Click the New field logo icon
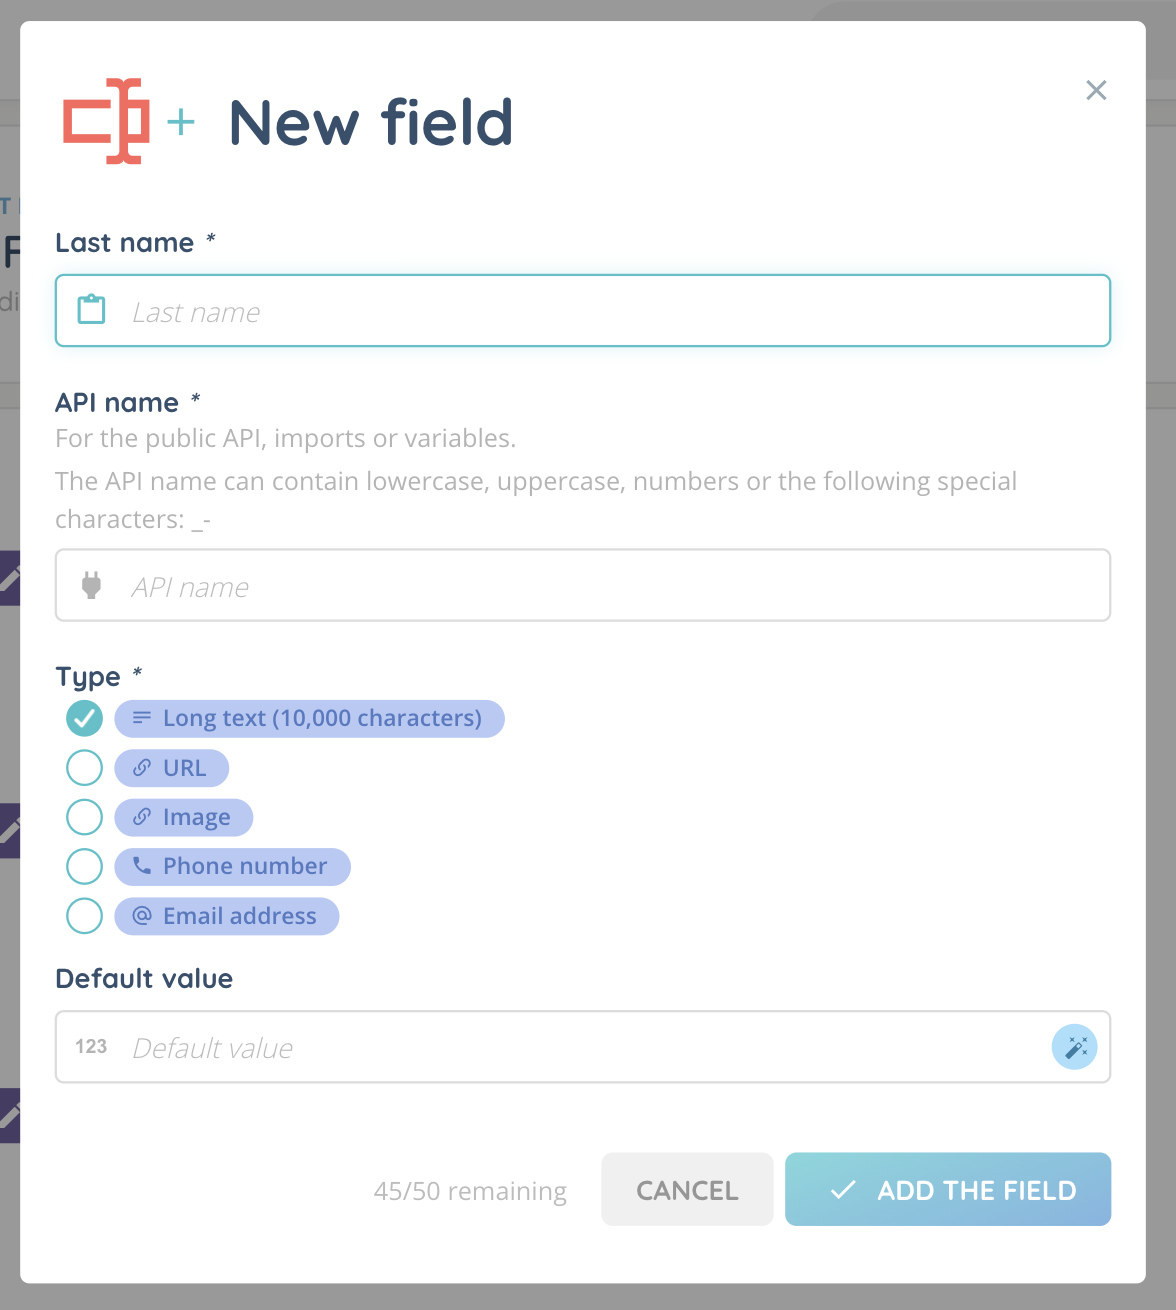The image size is (1176, 1310). tap(107, 121)
